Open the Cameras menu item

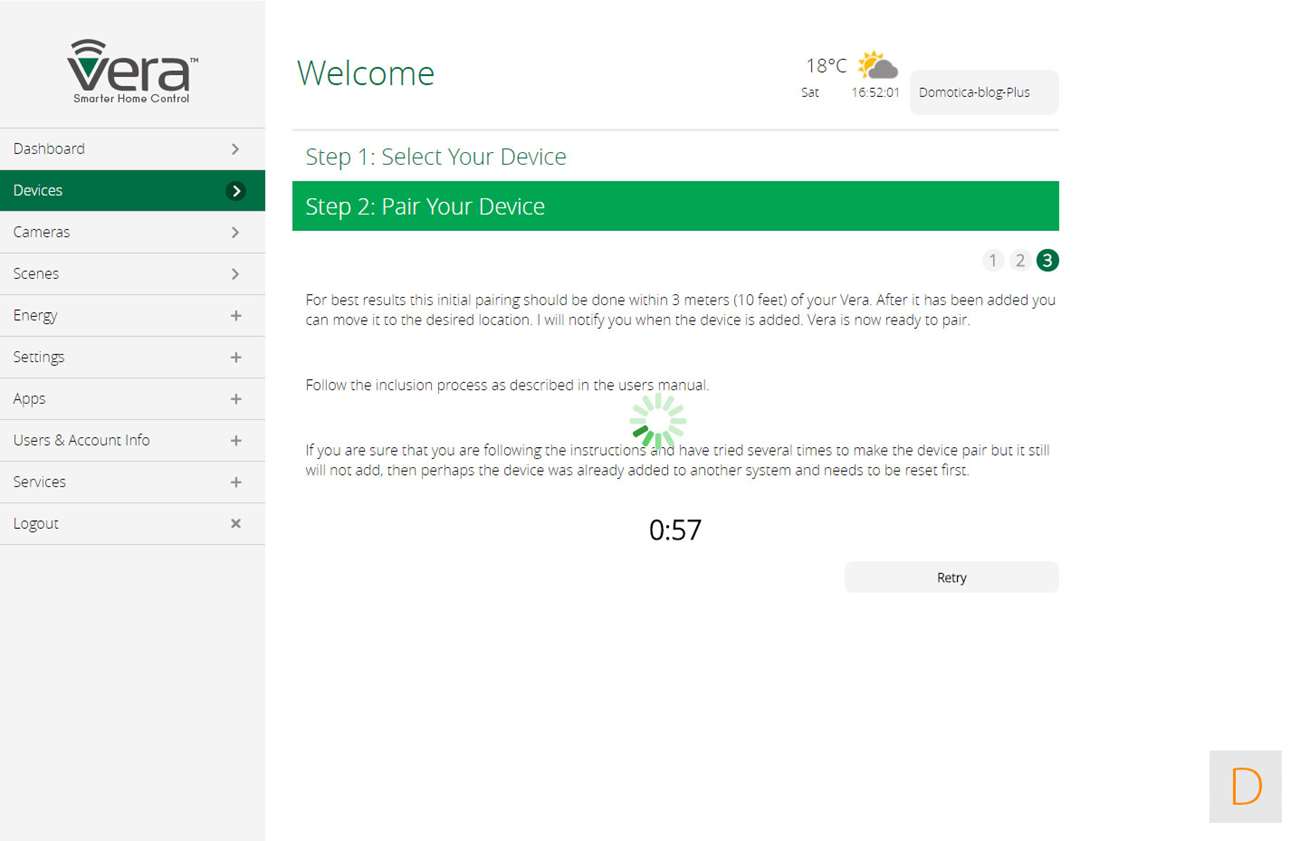[42, 232]
